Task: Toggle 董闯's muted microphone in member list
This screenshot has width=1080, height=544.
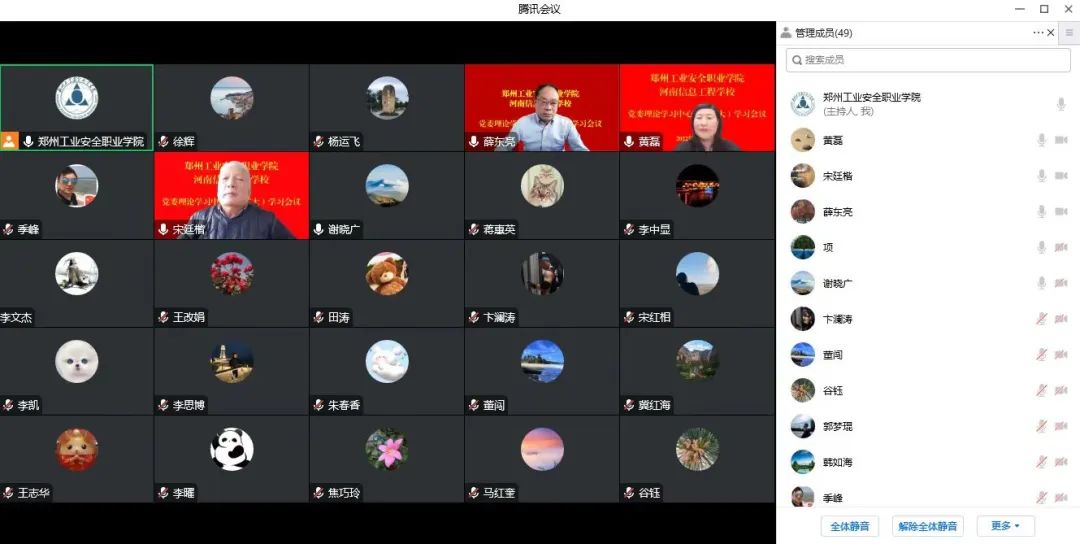Action: 1041,355
